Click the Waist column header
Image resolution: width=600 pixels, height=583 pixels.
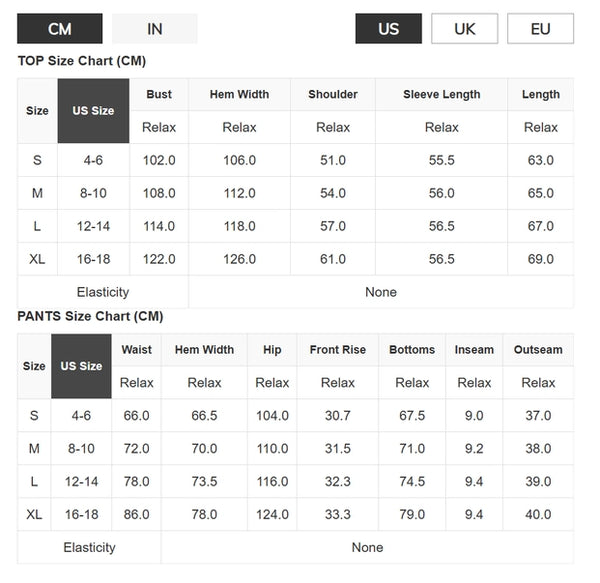click(x=137, y=350)
